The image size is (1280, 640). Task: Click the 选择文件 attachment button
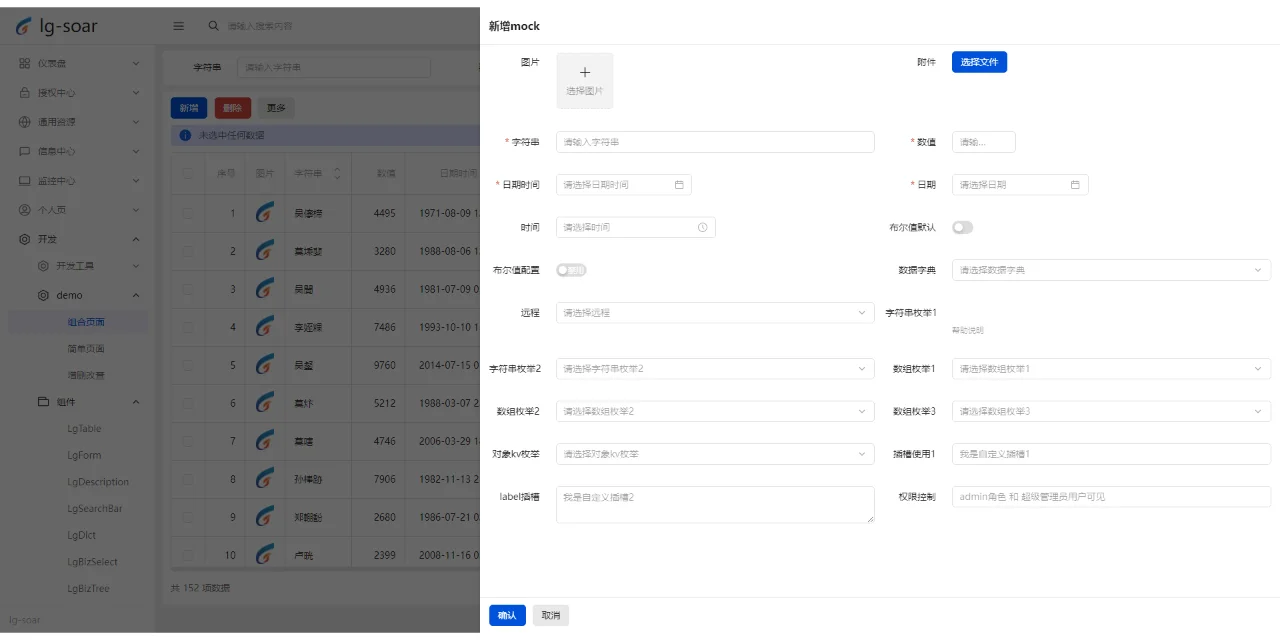(979, 62)
